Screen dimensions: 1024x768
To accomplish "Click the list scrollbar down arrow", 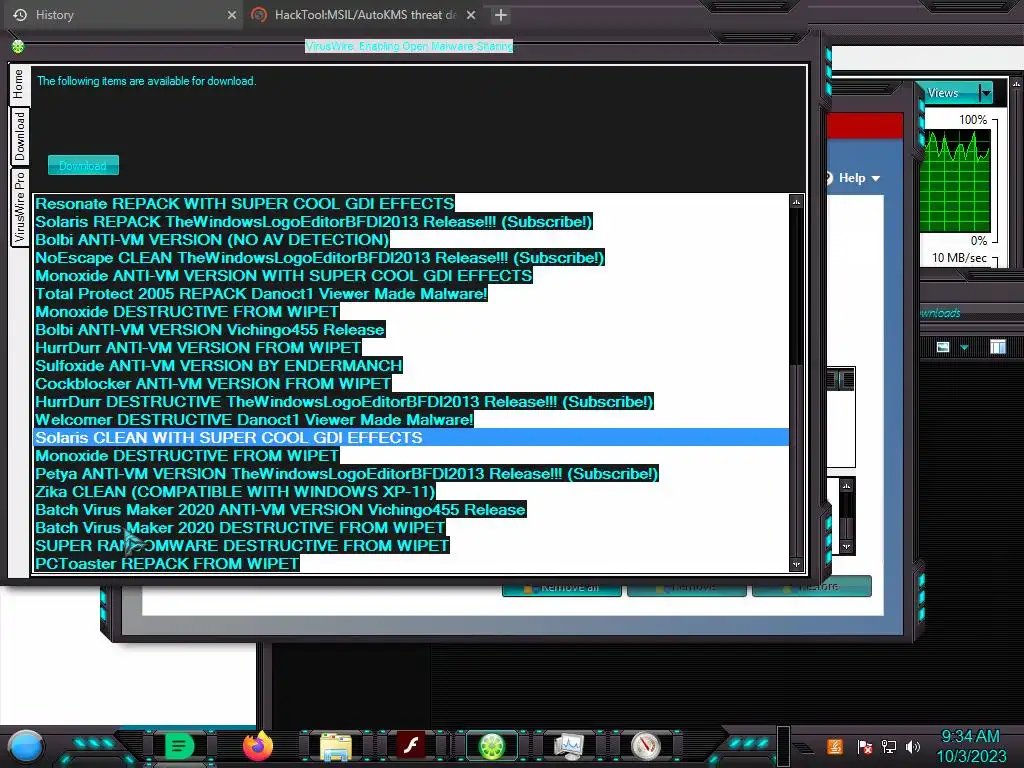I will pyautogui.click(x=796, y=564).
